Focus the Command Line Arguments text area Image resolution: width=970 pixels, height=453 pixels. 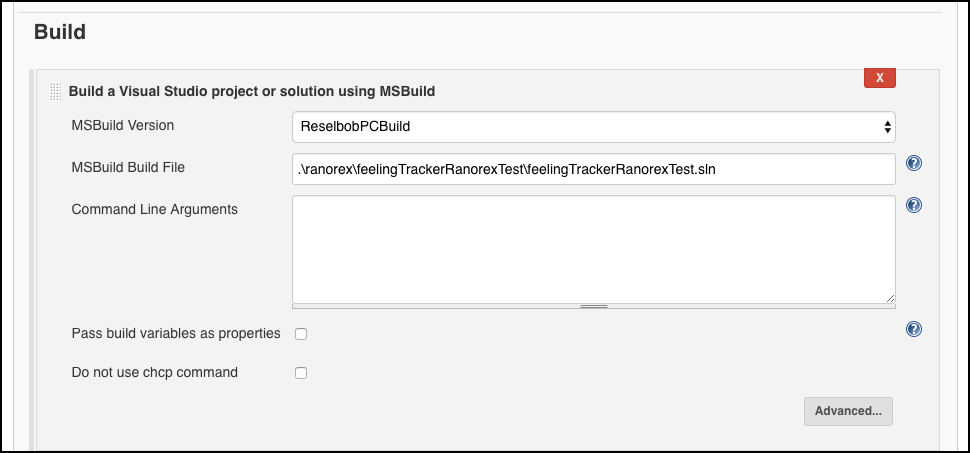(x=593, y=249)
